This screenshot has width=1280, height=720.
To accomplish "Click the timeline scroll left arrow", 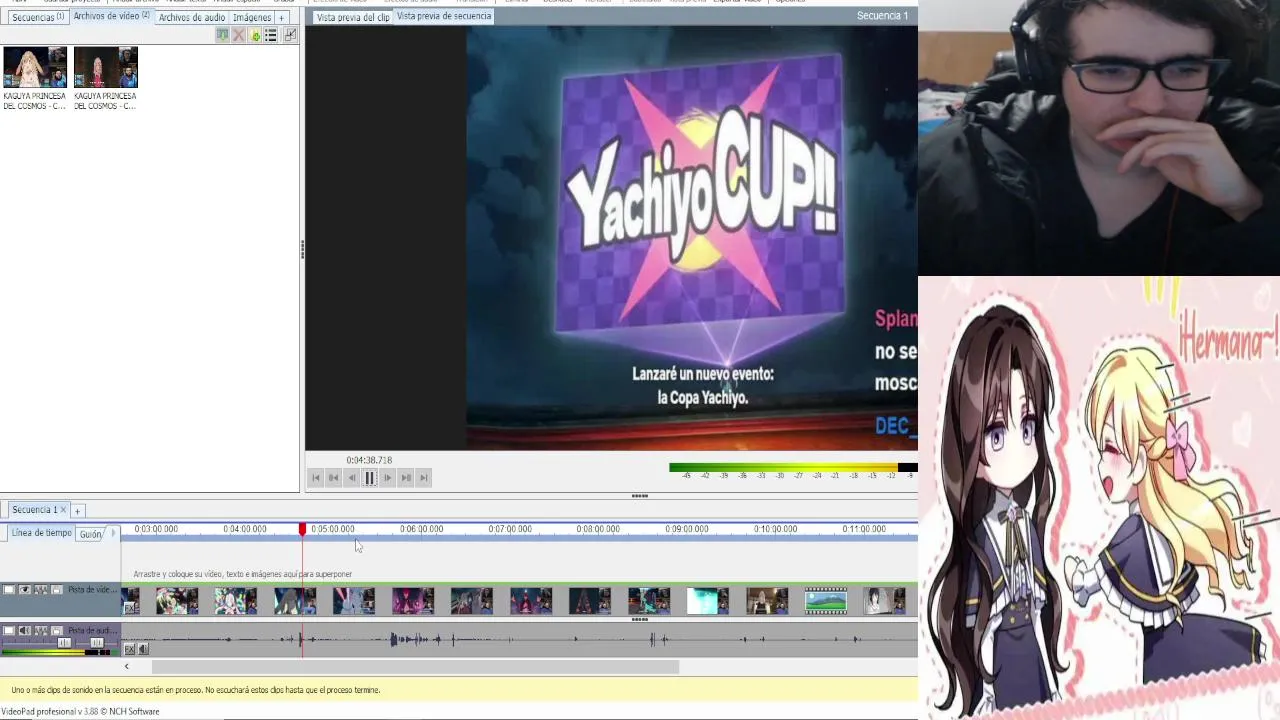I will point(126,666).
